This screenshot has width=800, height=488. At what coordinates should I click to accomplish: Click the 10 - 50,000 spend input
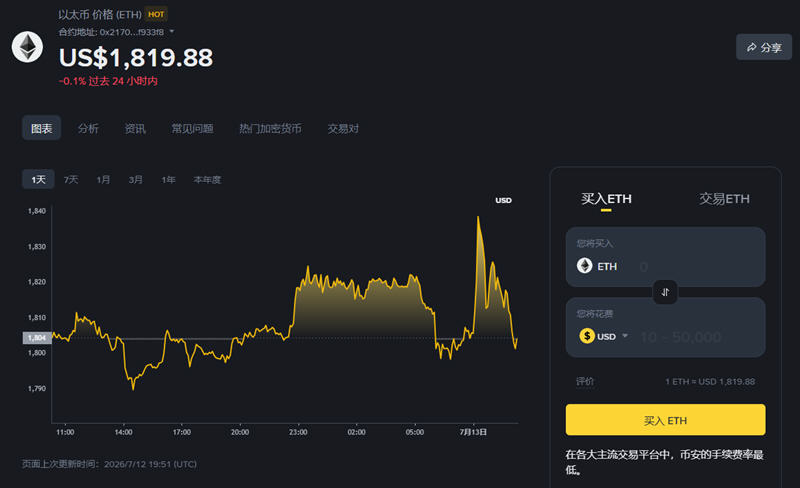click(x=681, y=337)
